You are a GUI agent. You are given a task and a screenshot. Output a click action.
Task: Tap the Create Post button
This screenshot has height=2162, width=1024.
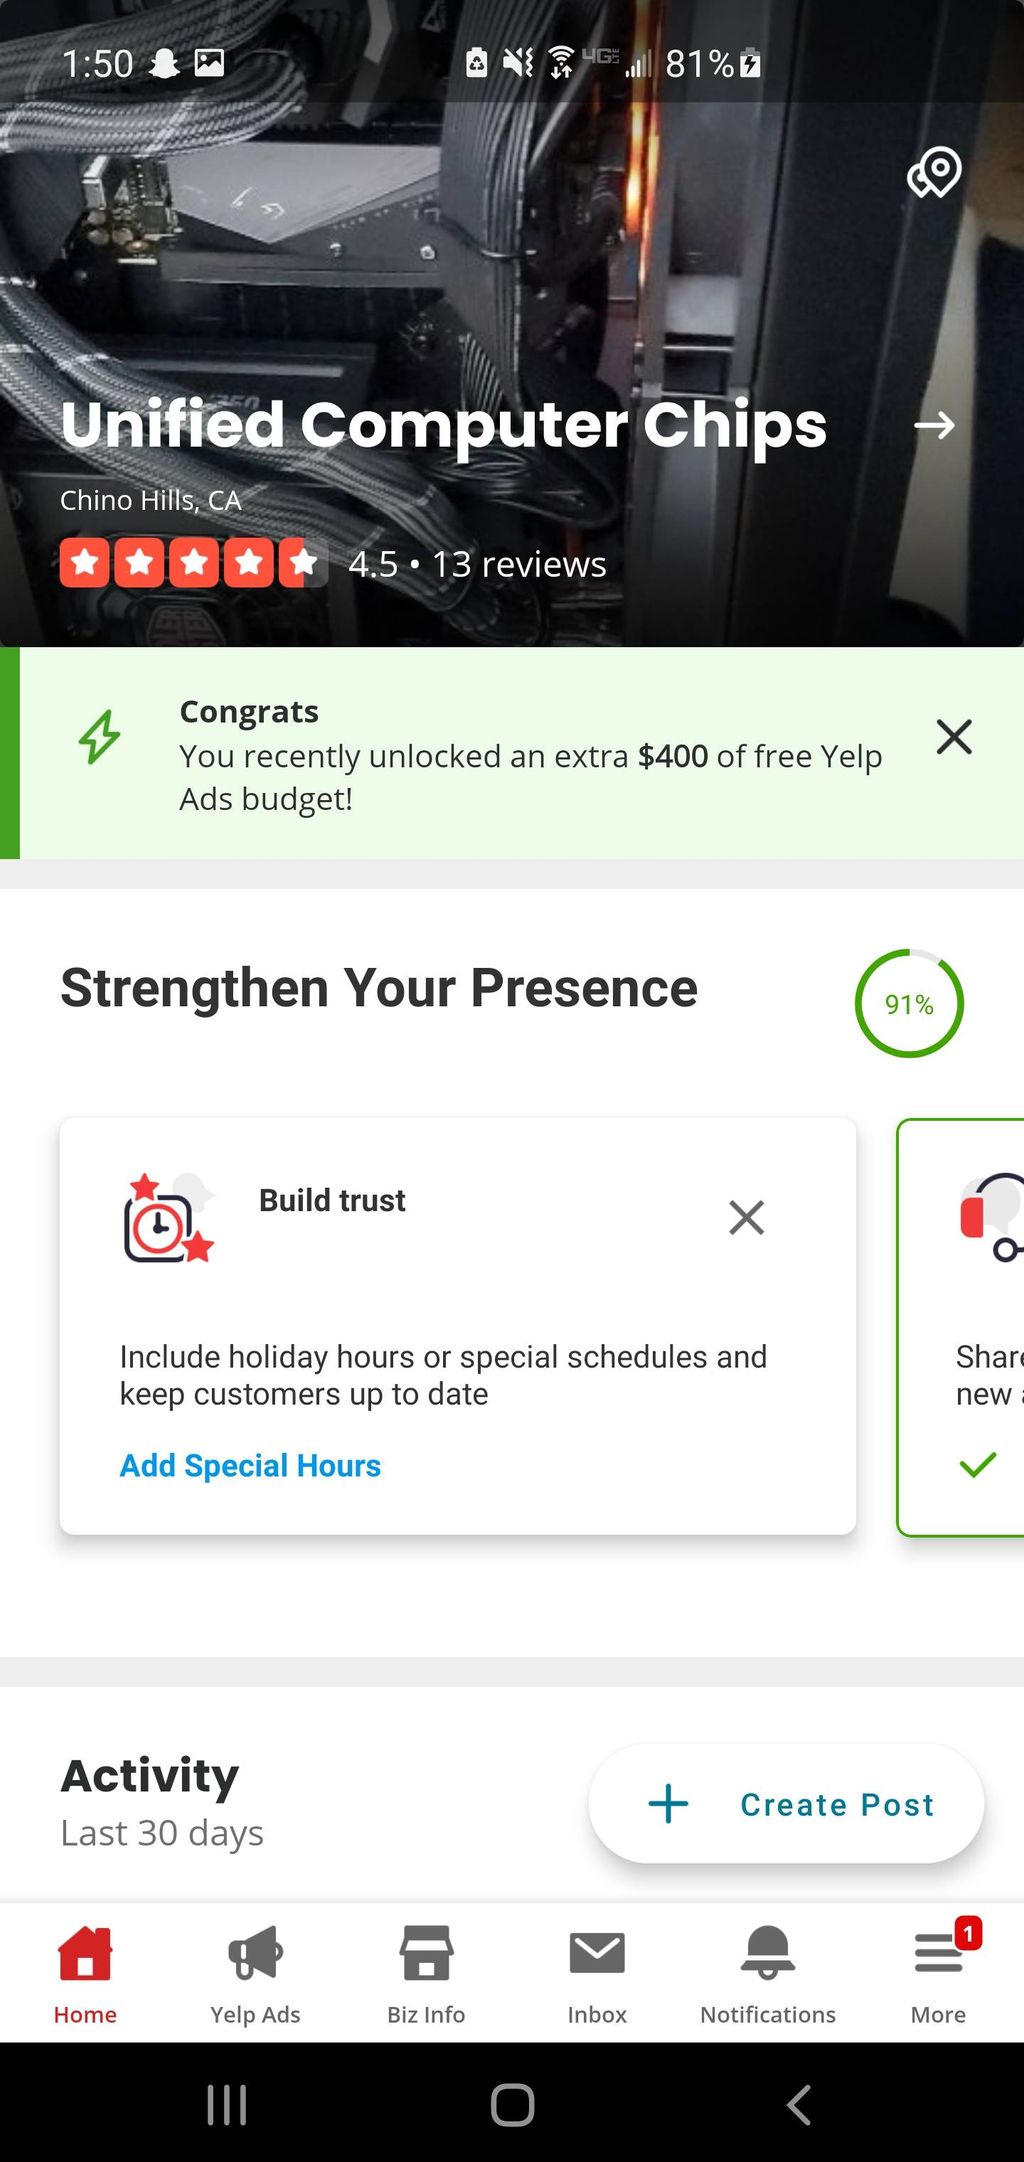point(786,1804)
